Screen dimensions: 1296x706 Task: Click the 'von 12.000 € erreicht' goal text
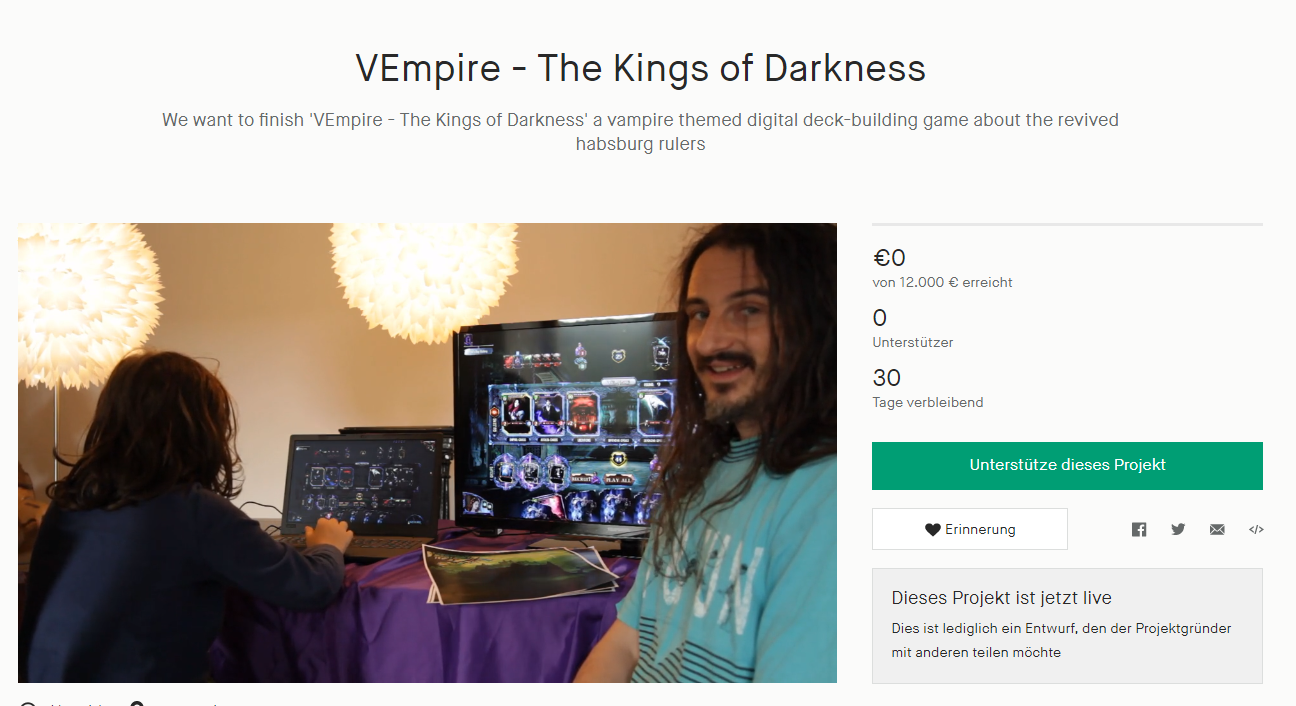[x=942, y=283]
